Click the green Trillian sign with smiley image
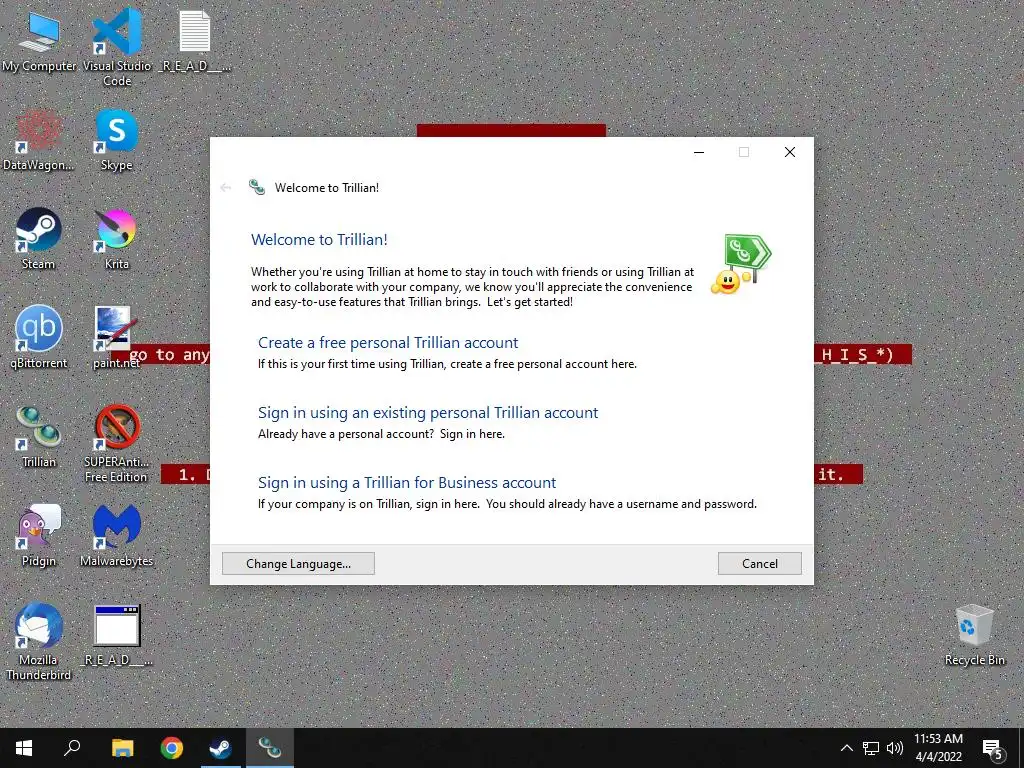This screenshot has height=768, width=1024. pos(741,264)
